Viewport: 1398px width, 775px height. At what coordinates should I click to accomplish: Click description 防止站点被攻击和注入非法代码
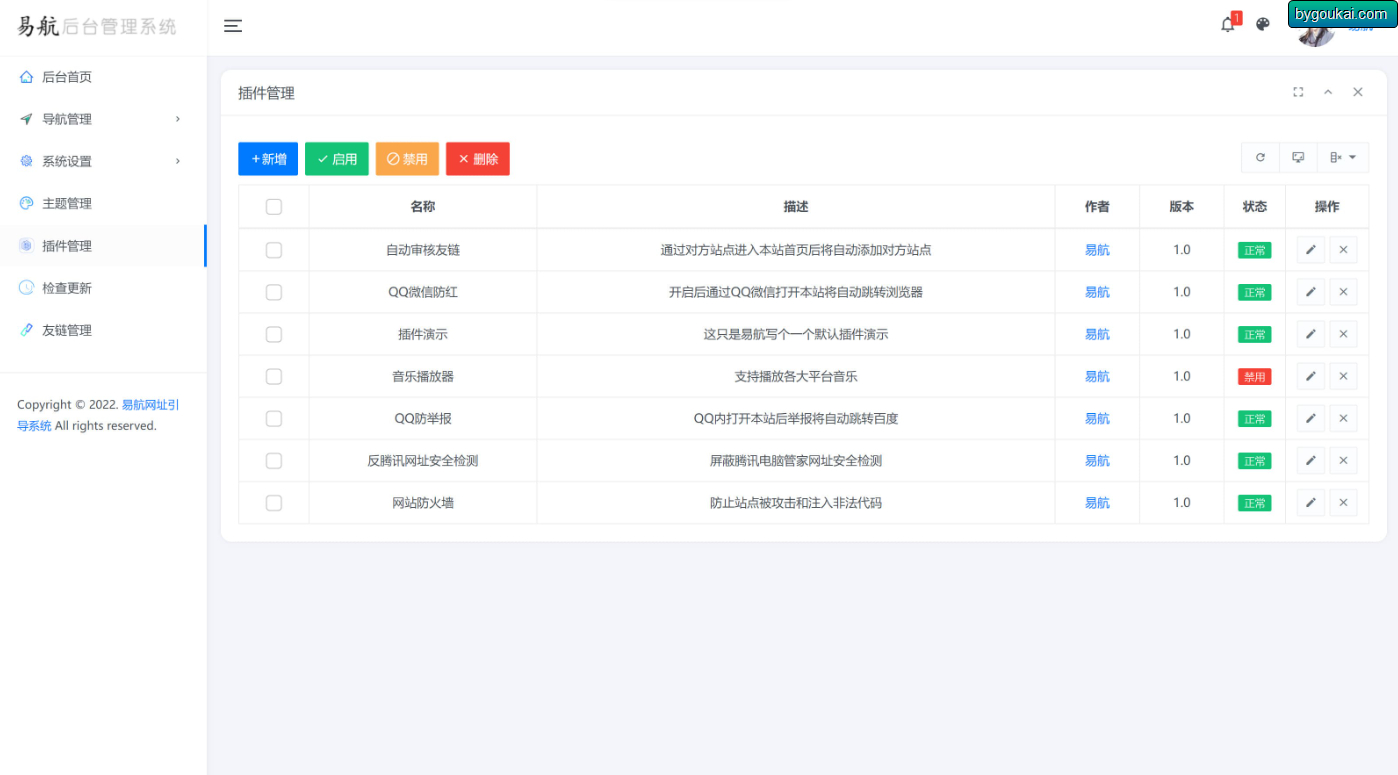point(796,502)
